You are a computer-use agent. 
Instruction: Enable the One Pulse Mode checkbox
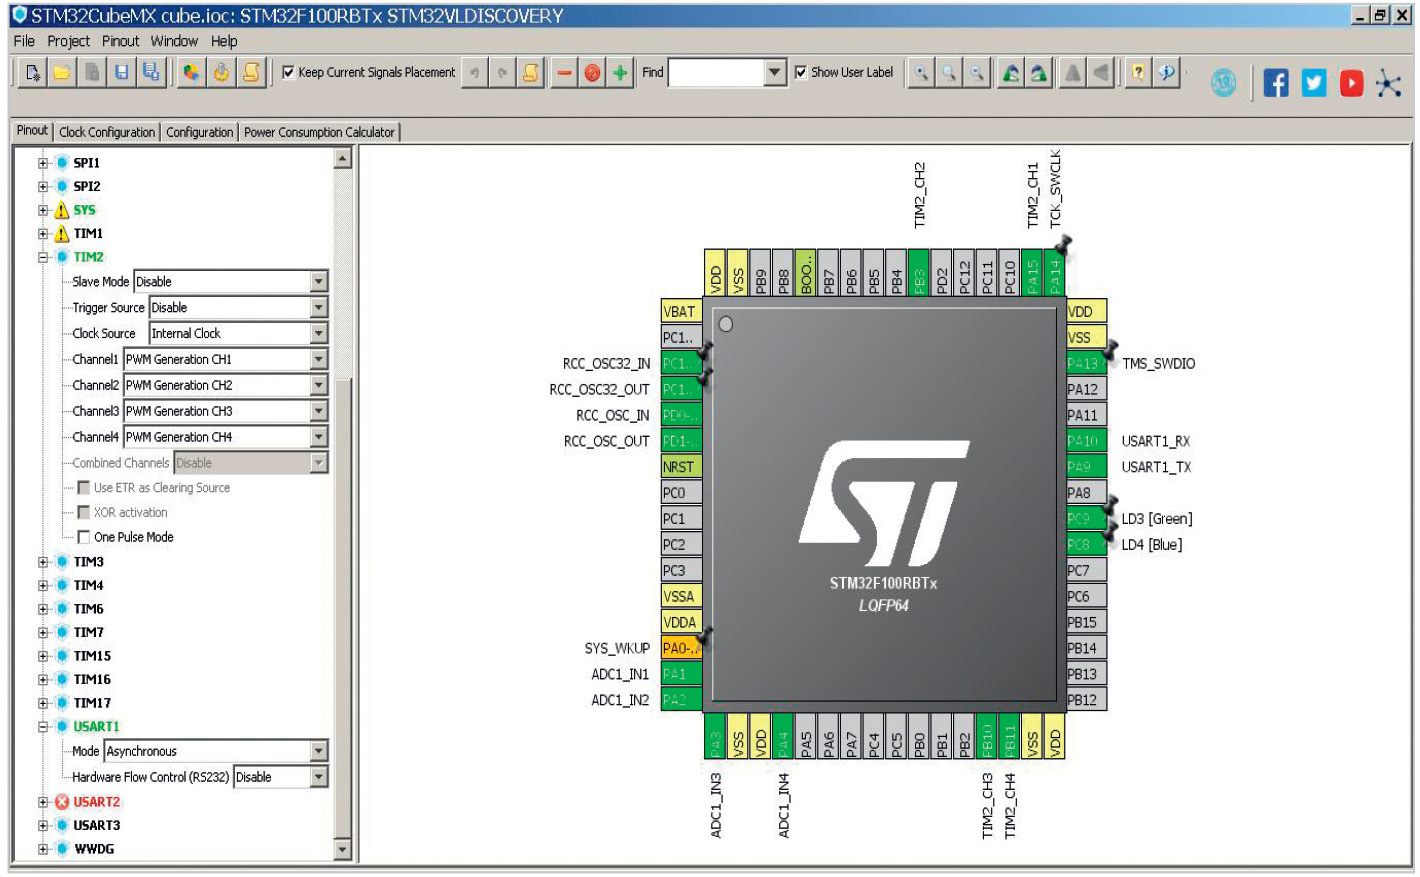coord(84,537)
